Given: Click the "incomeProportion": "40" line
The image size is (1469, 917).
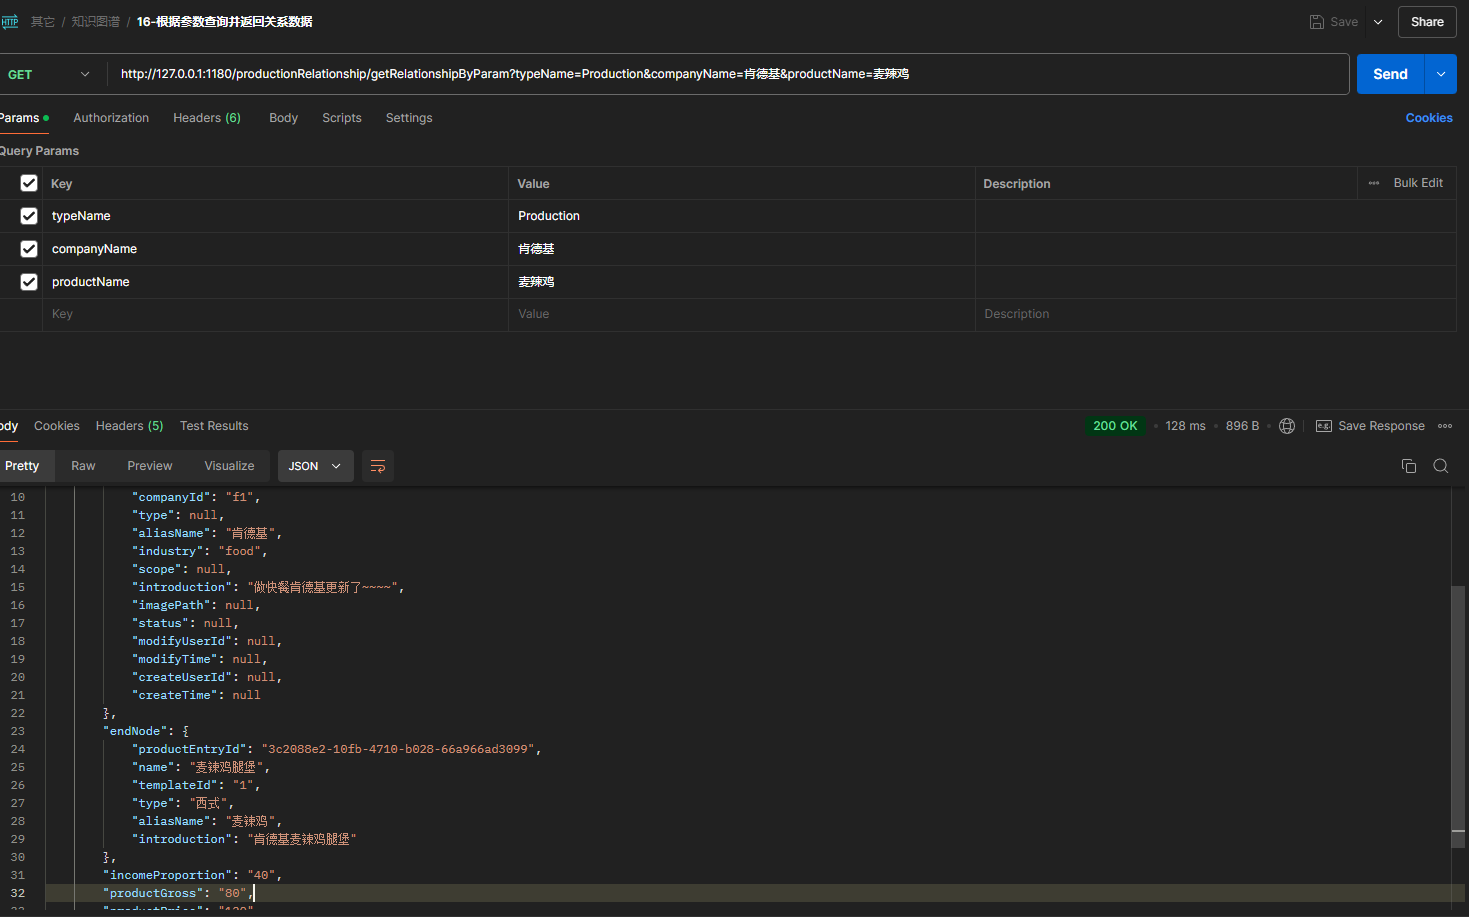Looking at the screenshot, I should (192, 875).
